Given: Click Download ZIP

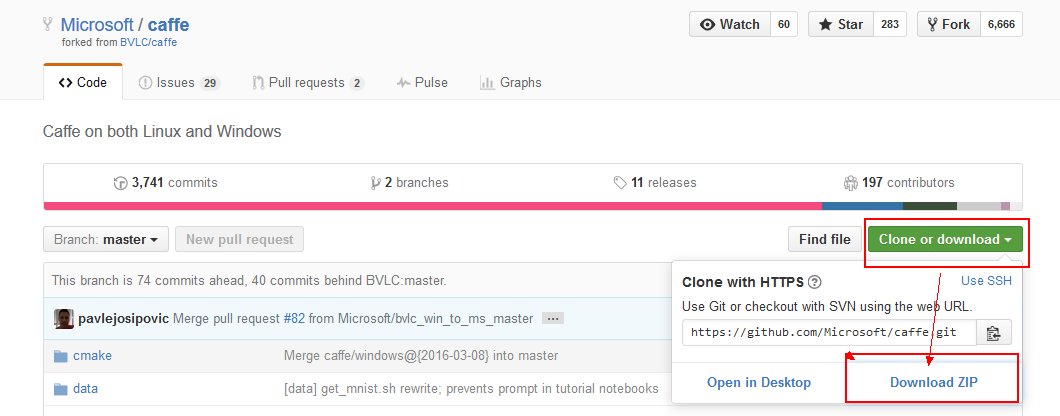Looking at the screenshot, I should [x=934, y=383].
